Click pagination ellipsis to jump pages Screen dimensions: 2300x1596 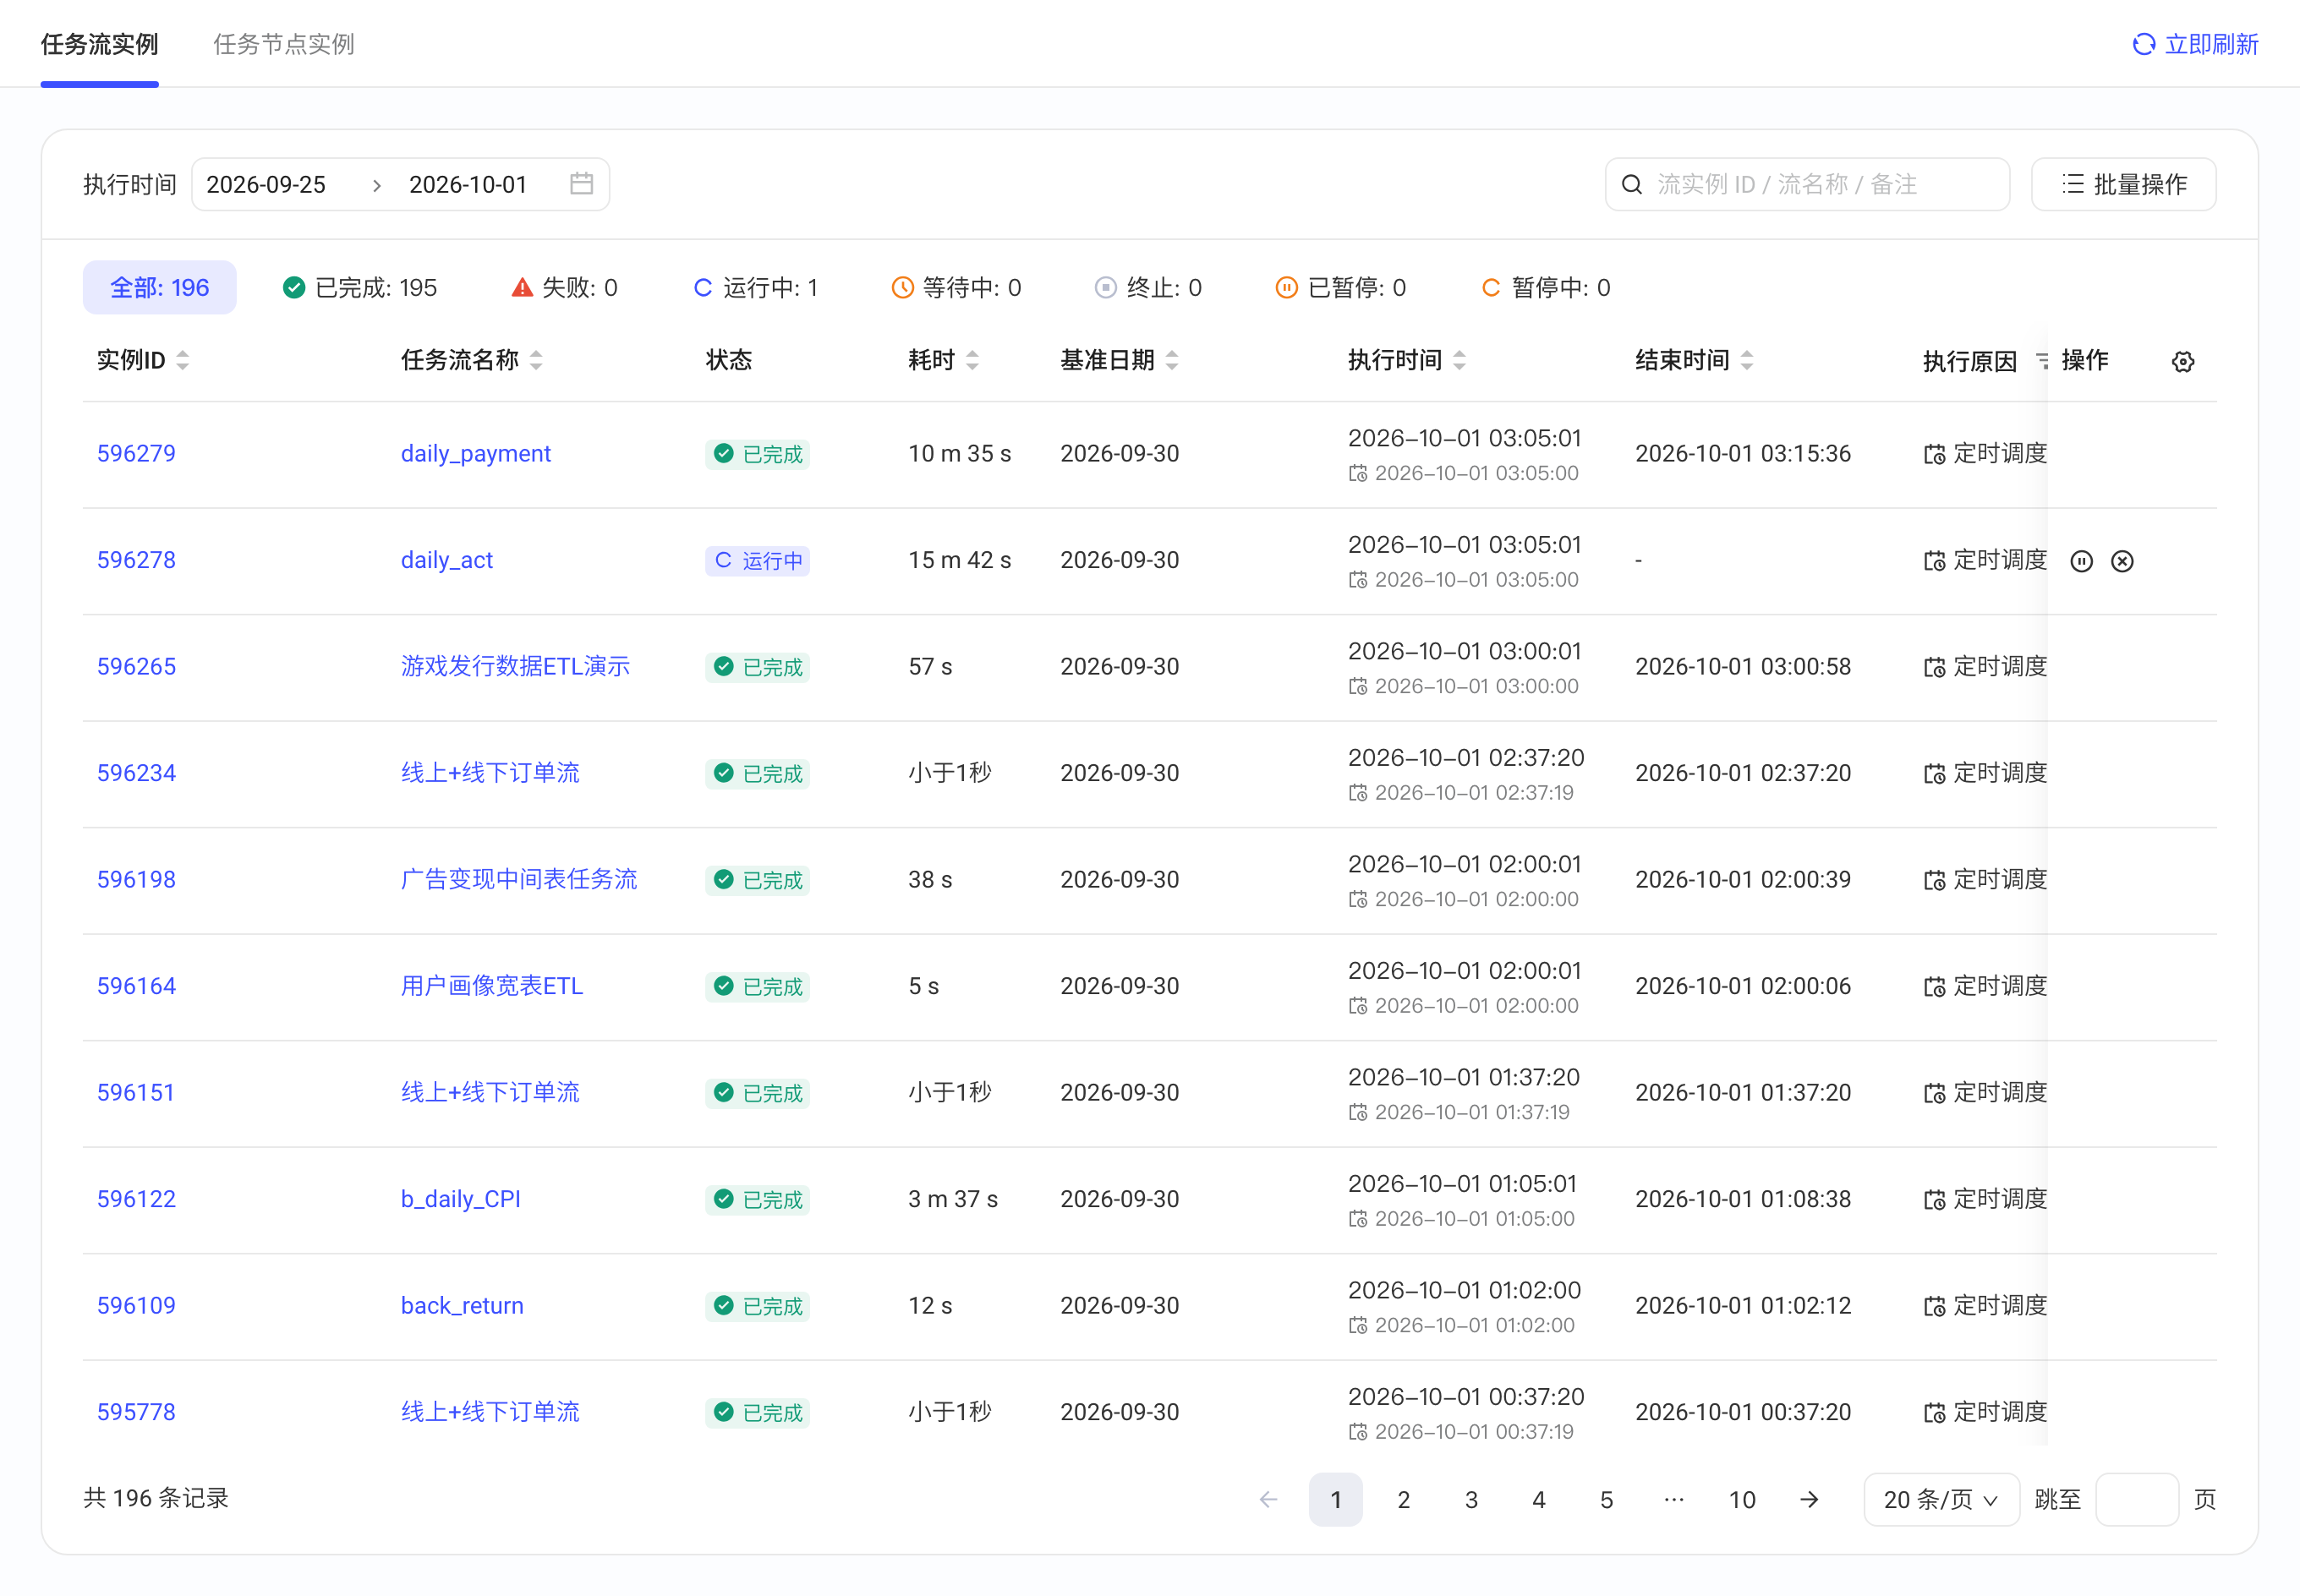1674,1499
